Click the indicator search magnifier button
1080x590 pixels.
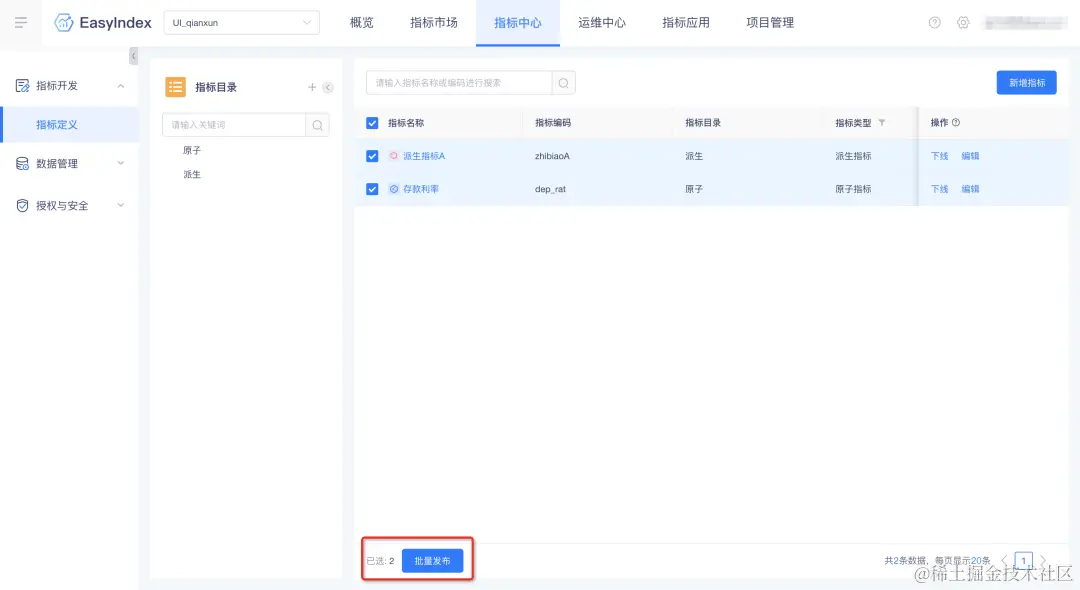[563, 83]
